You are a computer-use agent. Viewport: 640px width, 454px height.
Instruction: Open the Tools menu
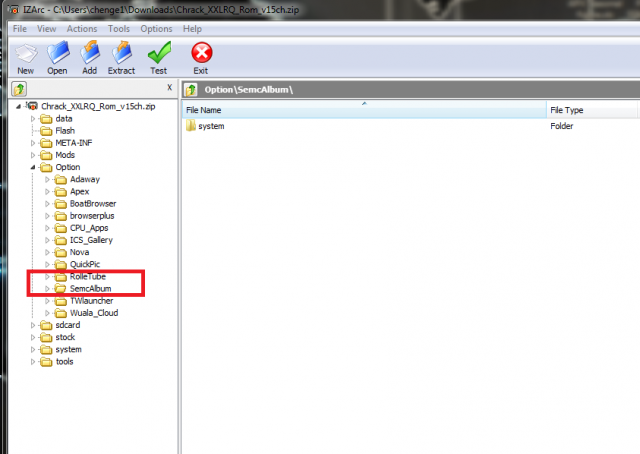(x=119, y=29)
